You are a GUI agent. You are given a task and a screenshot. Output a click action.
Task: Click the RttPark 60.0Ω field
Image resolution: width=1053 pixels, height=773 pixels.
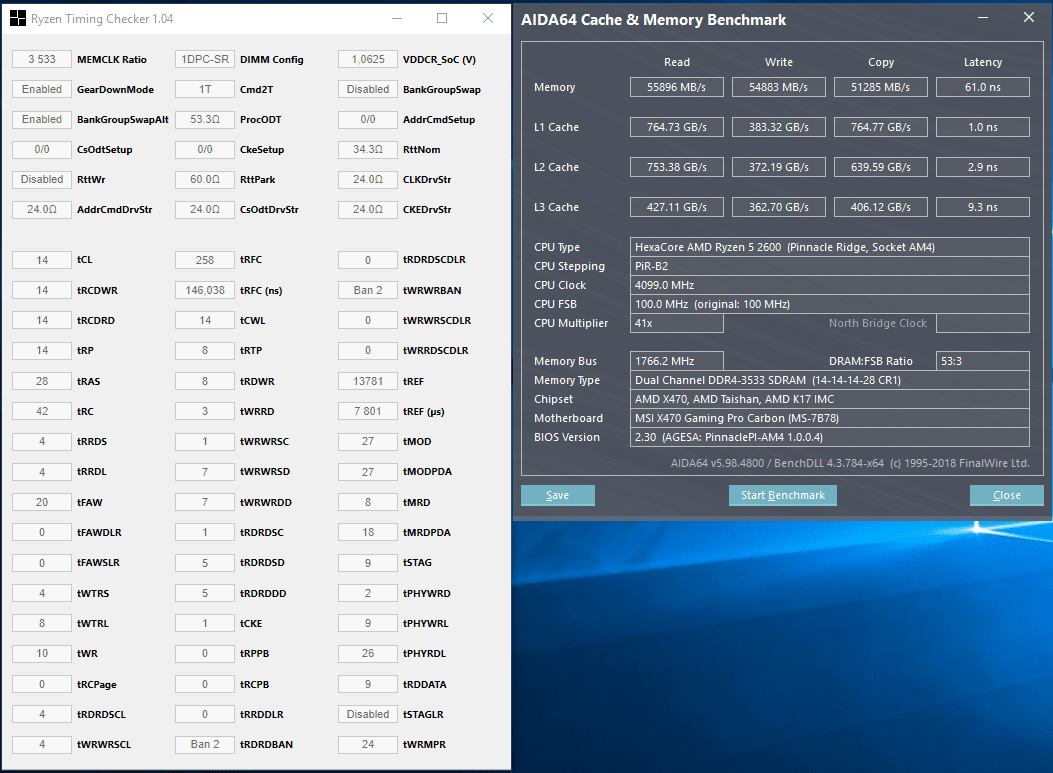tap(205, 179)
